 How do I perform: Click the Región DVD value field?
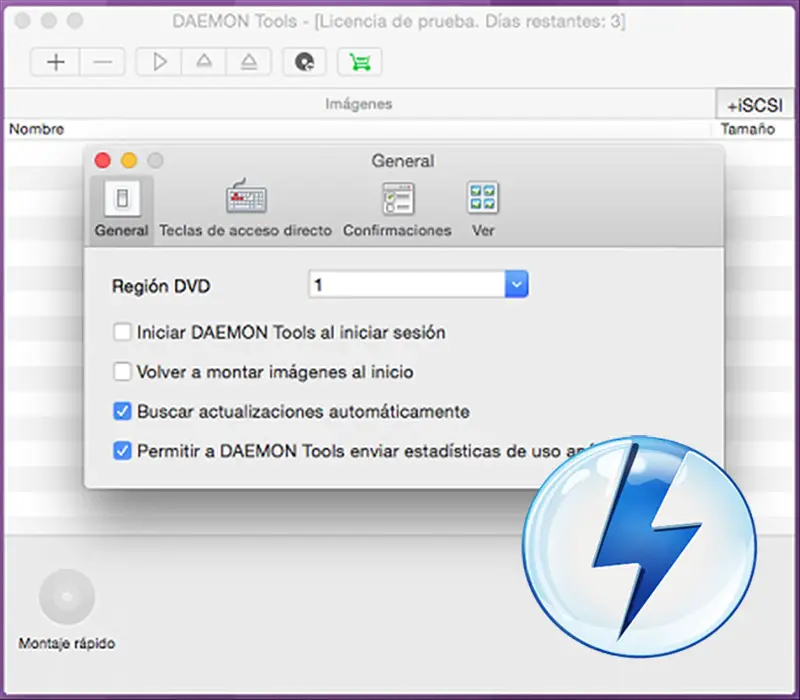point(407,284)
